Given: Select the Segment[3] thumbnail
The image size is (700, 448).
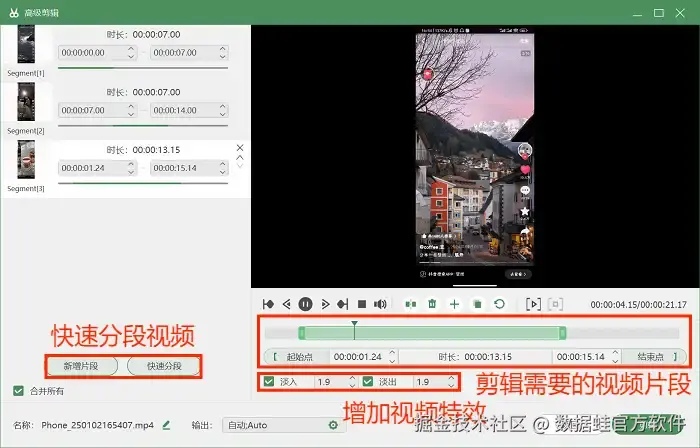Looking at the screenshot, I should point(26,159).
